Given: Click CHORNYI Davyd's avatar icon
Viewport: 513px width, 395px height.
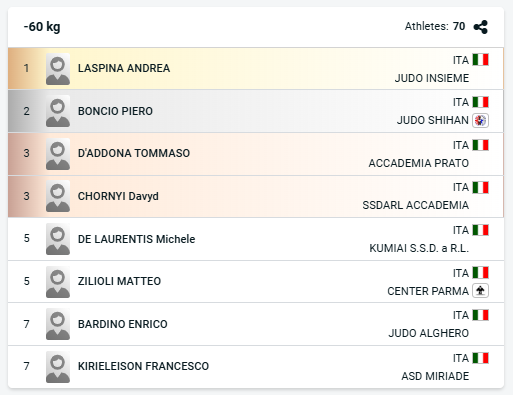Looking at the screenshot, I should 58,196.
